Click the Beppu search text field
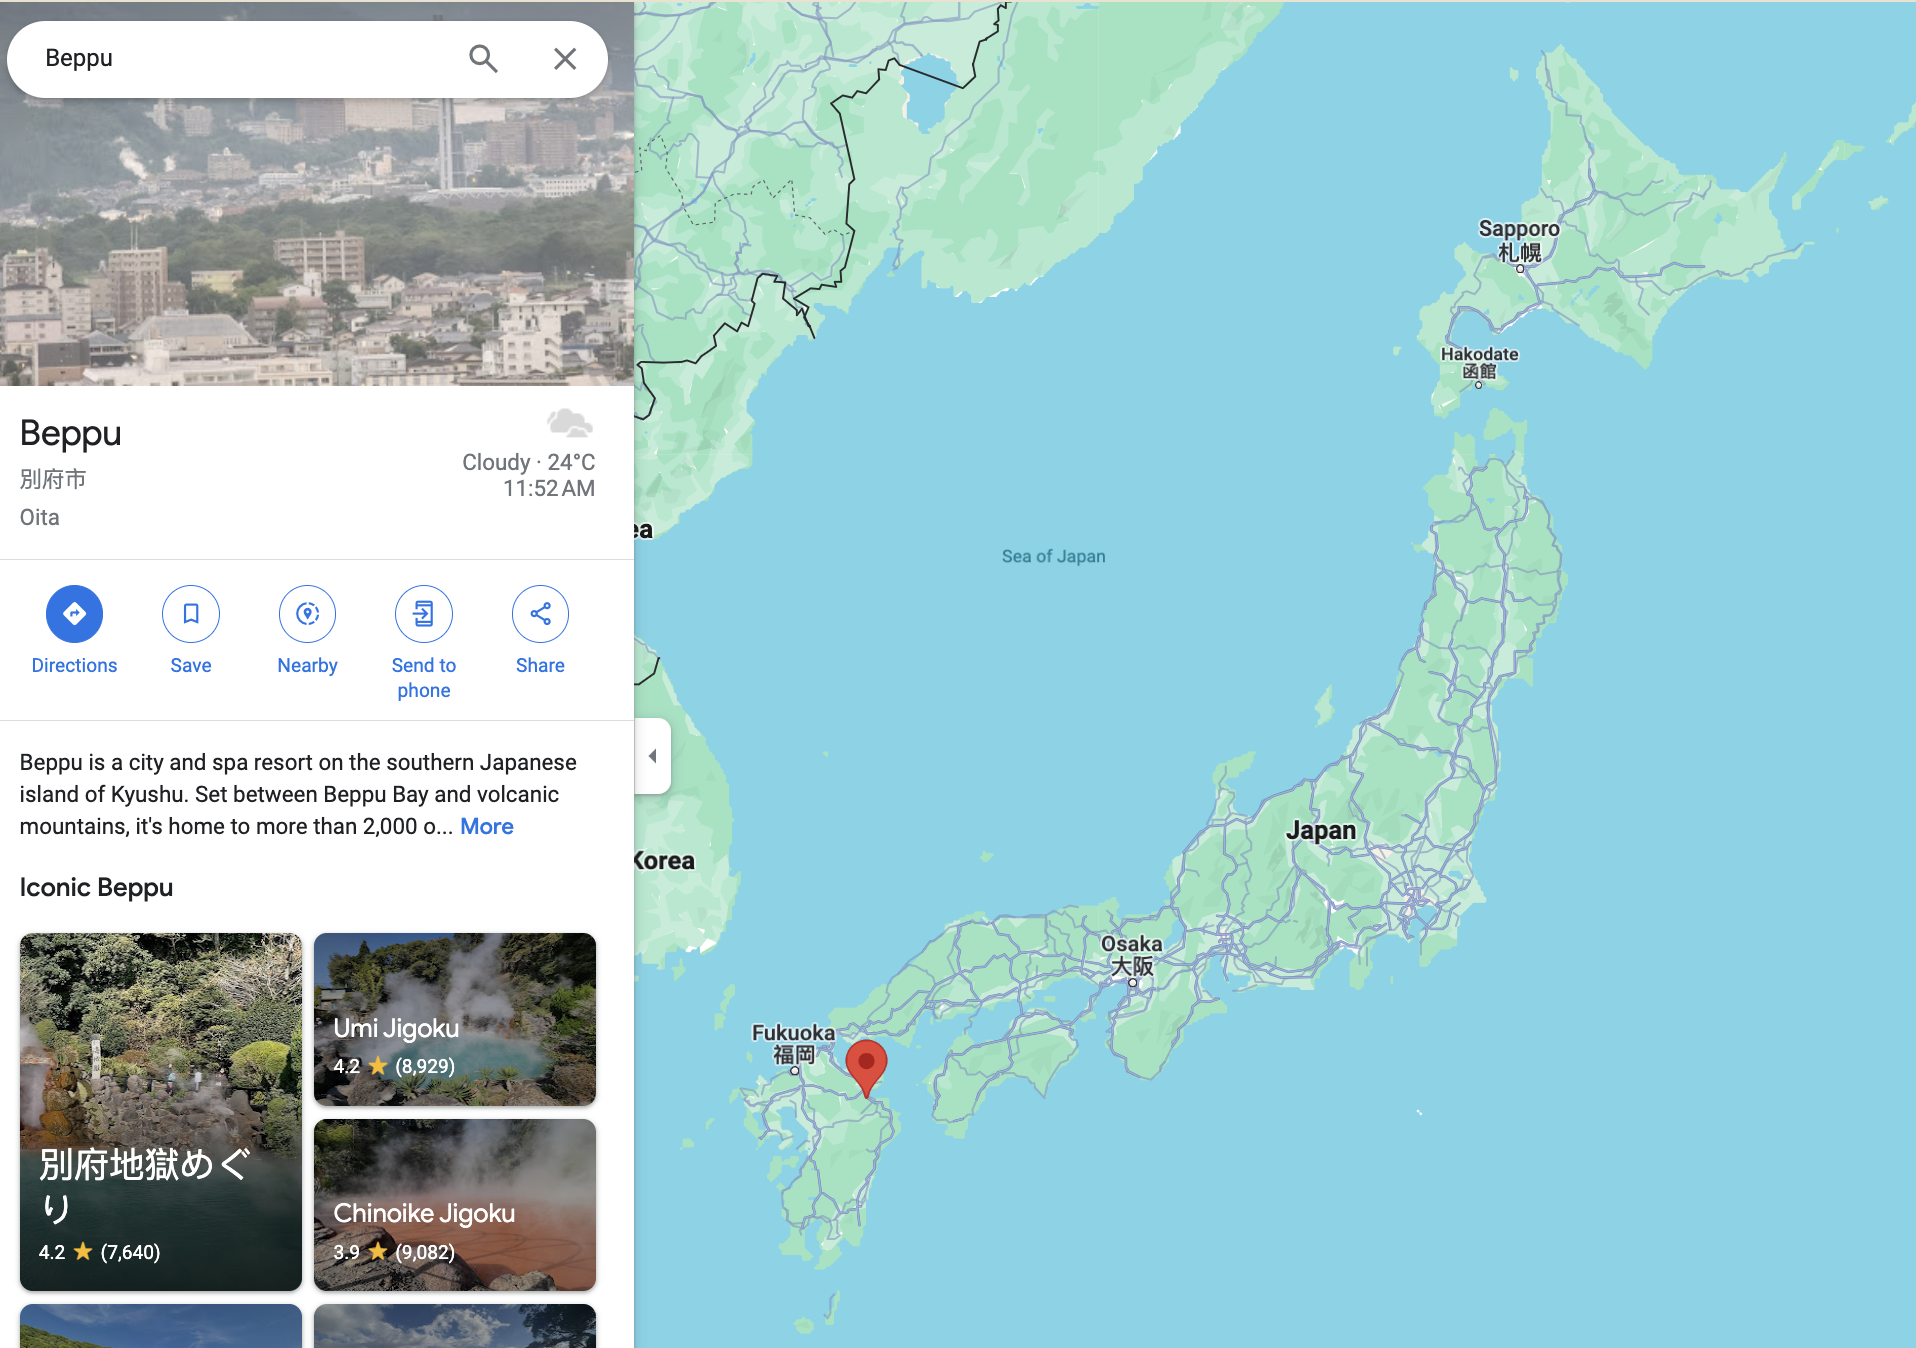Viewport: 1916px width, 1348px height. [250, 59]
